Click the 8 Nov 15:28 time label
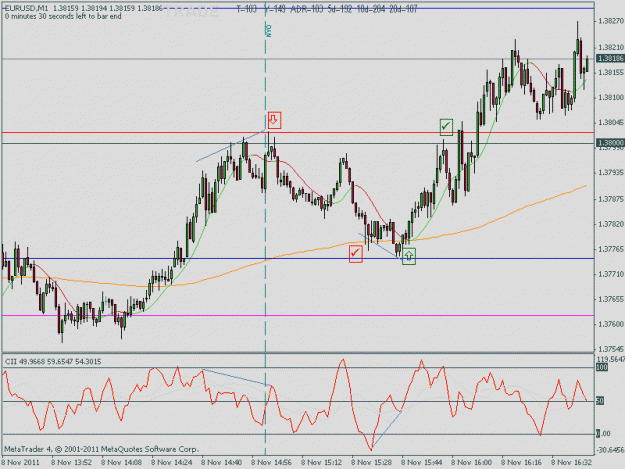This screenshot has height=469, width=625. click(371, 462)
